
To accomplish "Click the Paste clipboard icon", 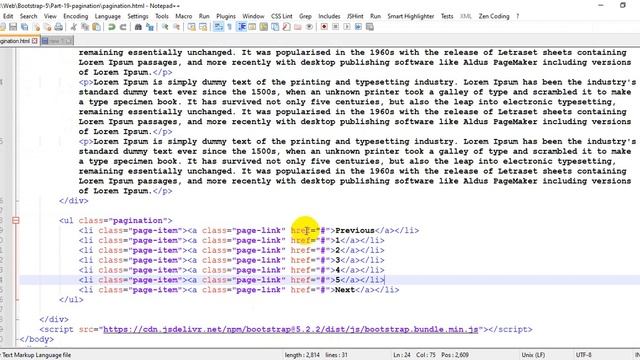I will click(x=96, y=27).
